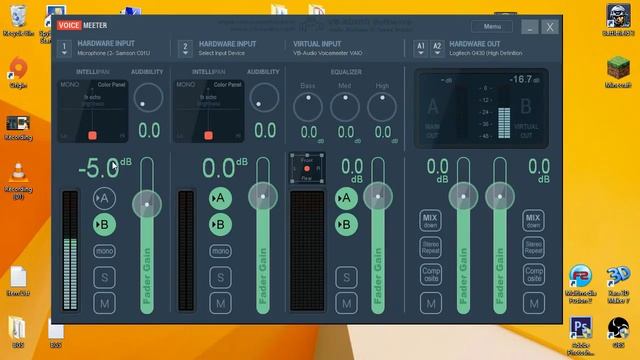This screenshot has height=360, width=640.
Task: Click Intellipan red handle on input 2
Action: 209,136
